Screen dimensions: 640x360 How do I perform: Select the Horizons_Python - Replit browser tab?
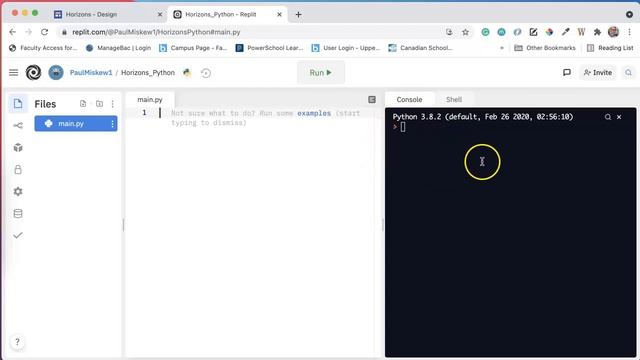point(227,14)
